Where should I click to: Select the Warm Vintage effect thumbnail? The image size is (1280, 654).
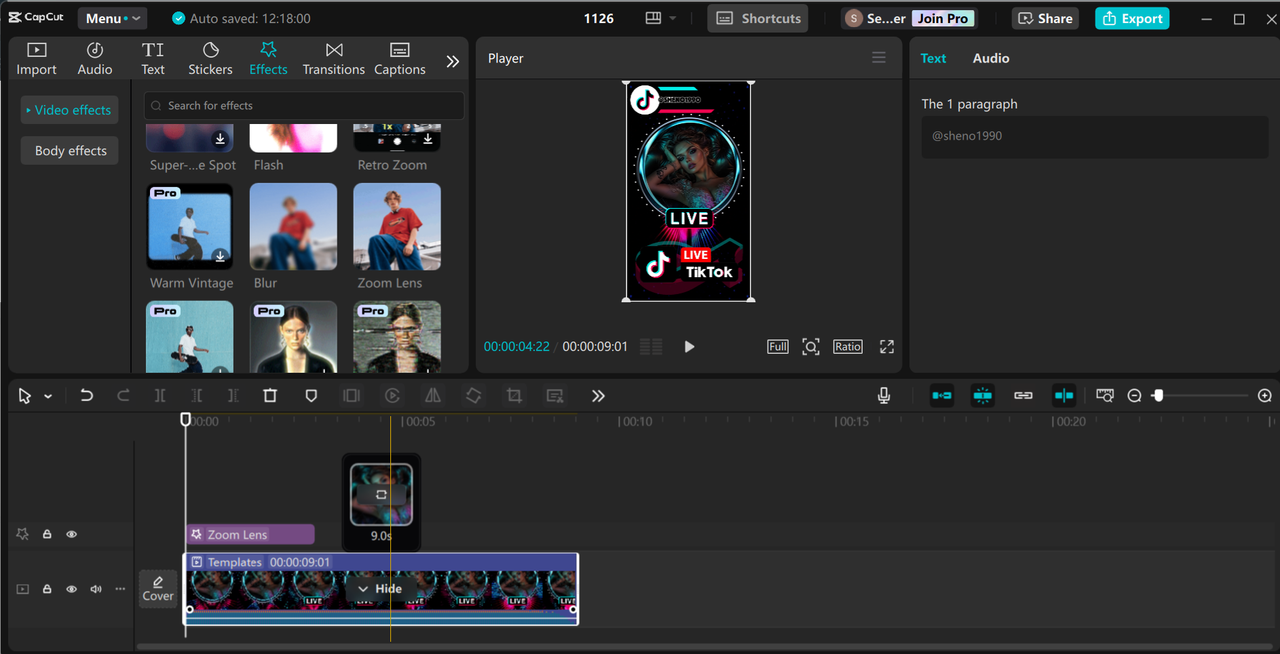click(x=190, y=226)
